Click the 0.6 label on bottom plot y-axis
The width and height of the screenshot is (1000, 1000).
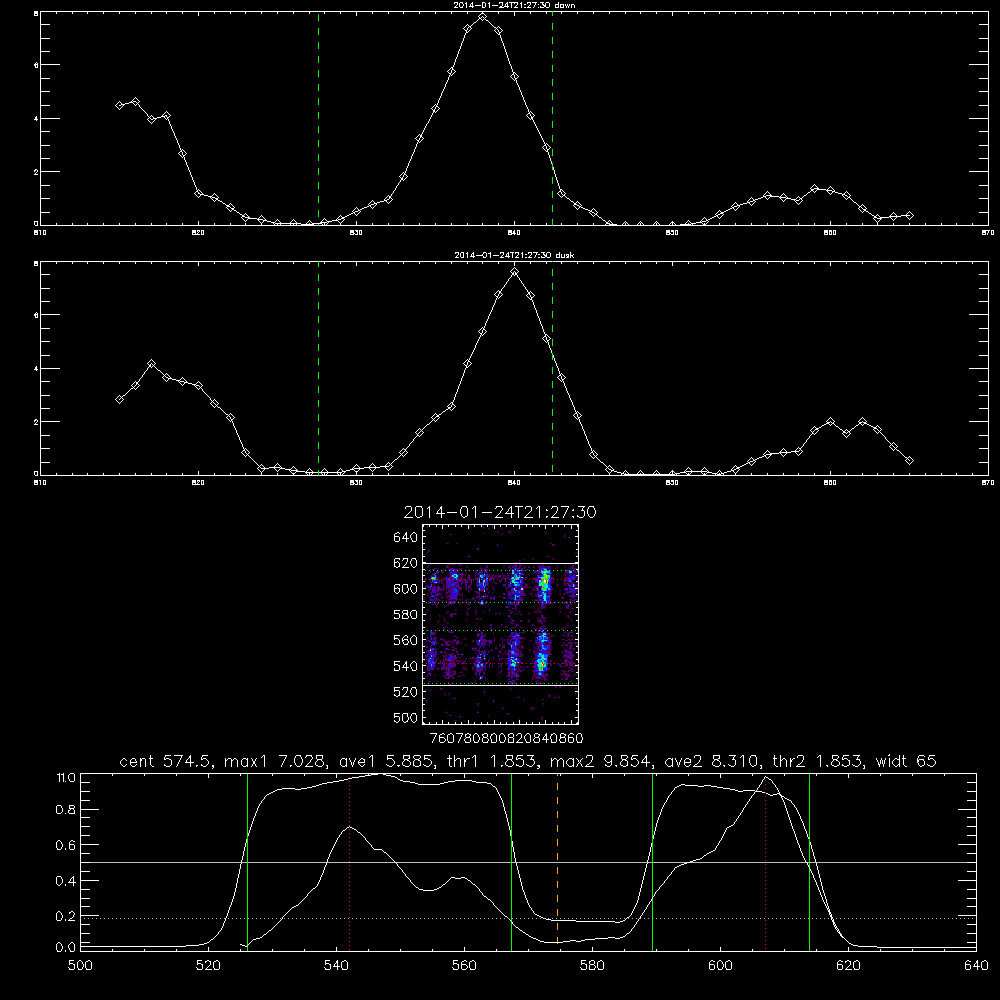66,845
